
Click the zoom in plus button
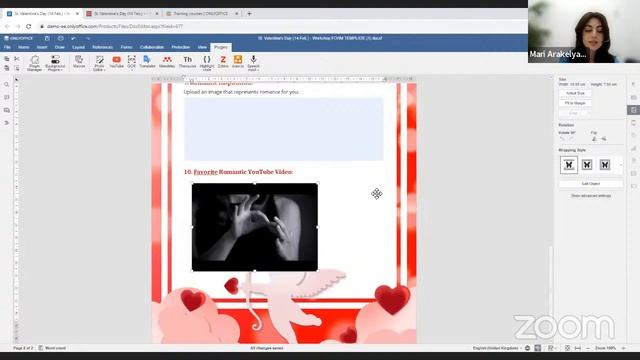(x=623, y=348)
